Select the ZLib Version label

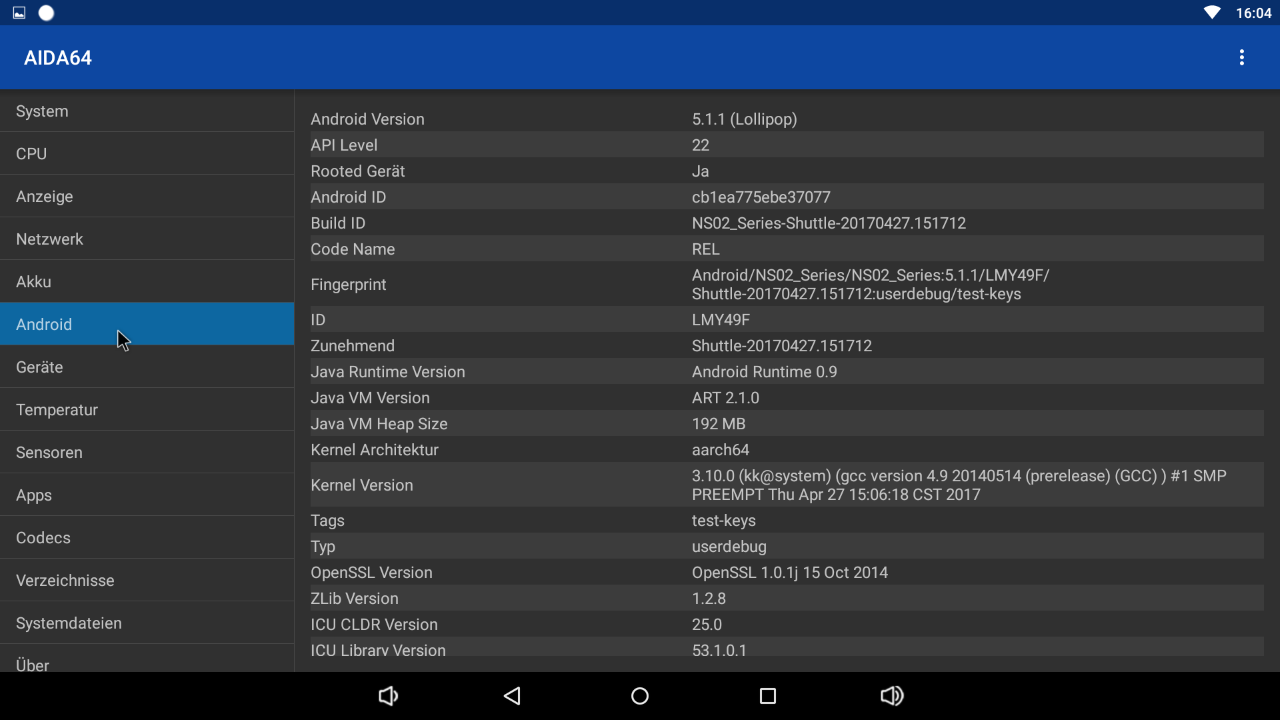point(354,599)
